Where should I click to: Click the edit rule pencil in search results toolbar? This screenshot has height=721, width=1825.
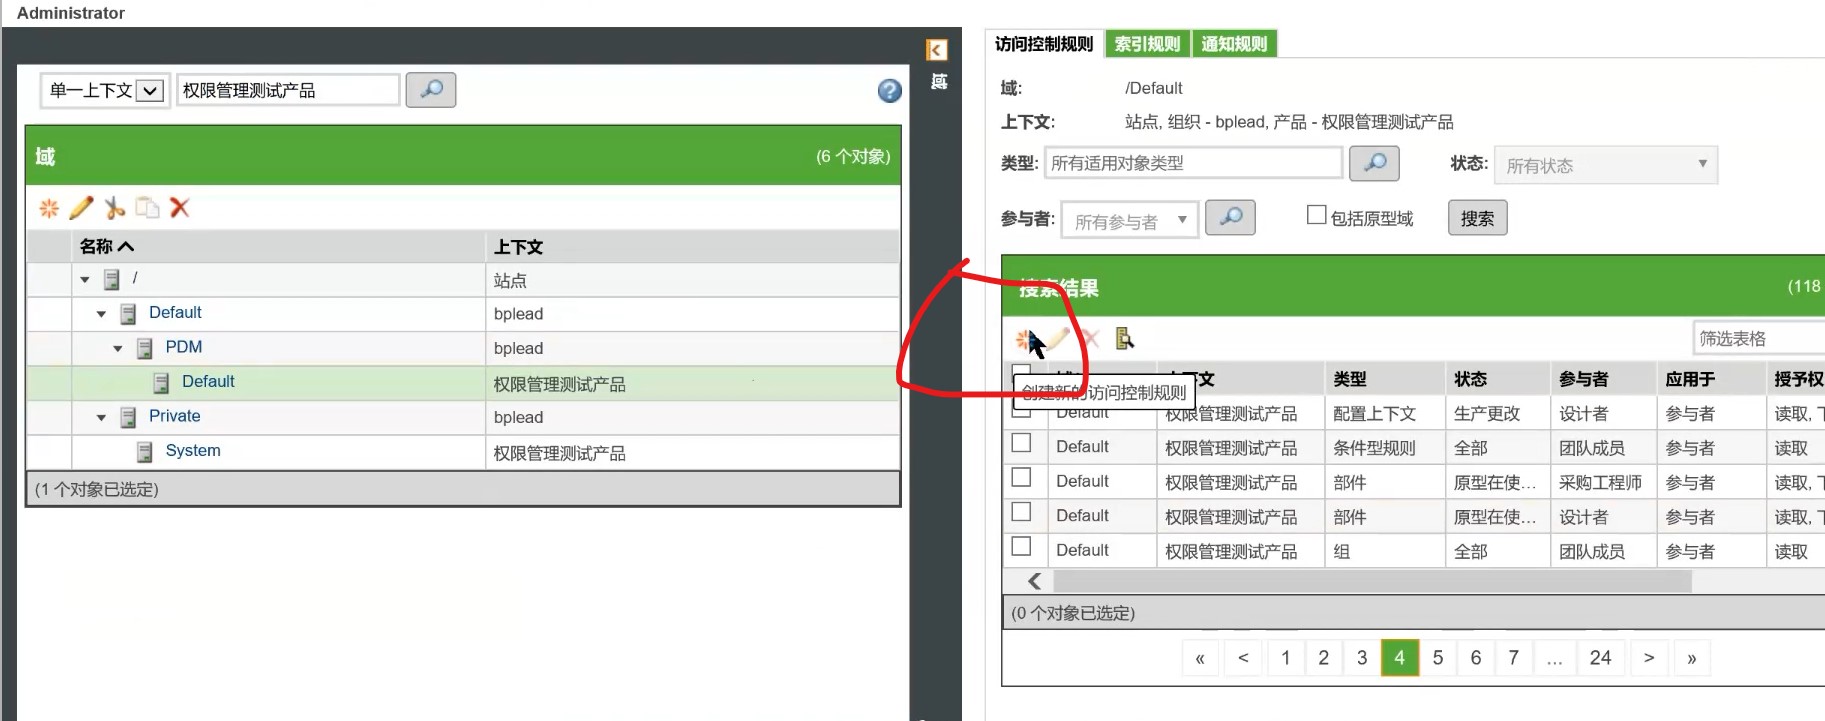point(1058,339)
